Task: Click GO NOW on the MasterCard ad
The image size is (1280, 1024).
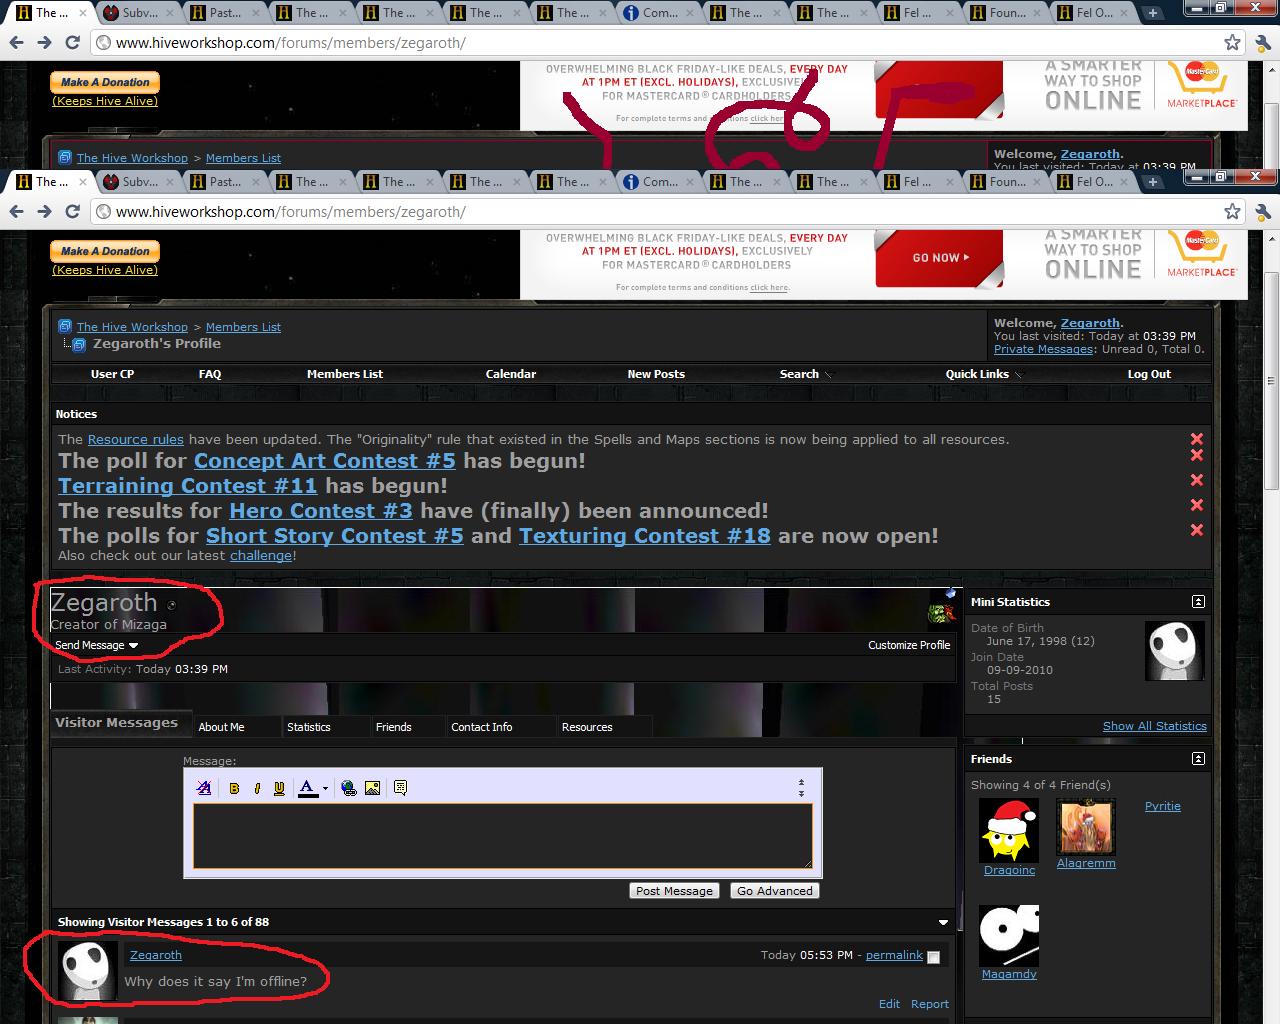Action: click(939, 258)
